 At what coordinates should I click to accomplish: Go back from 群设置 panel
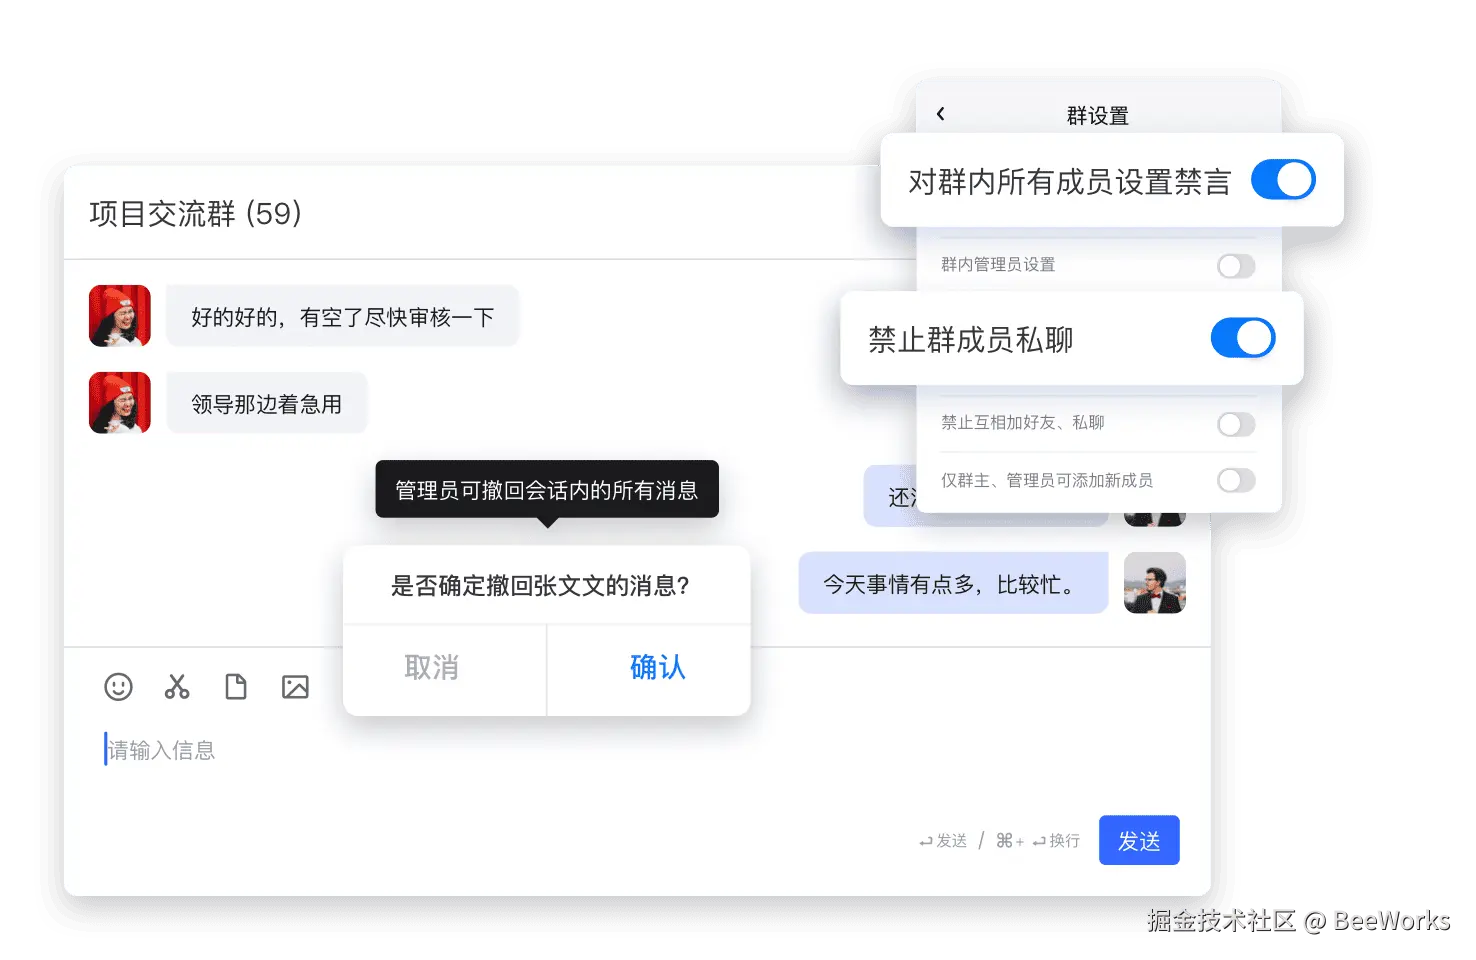[x=940, y=114]
